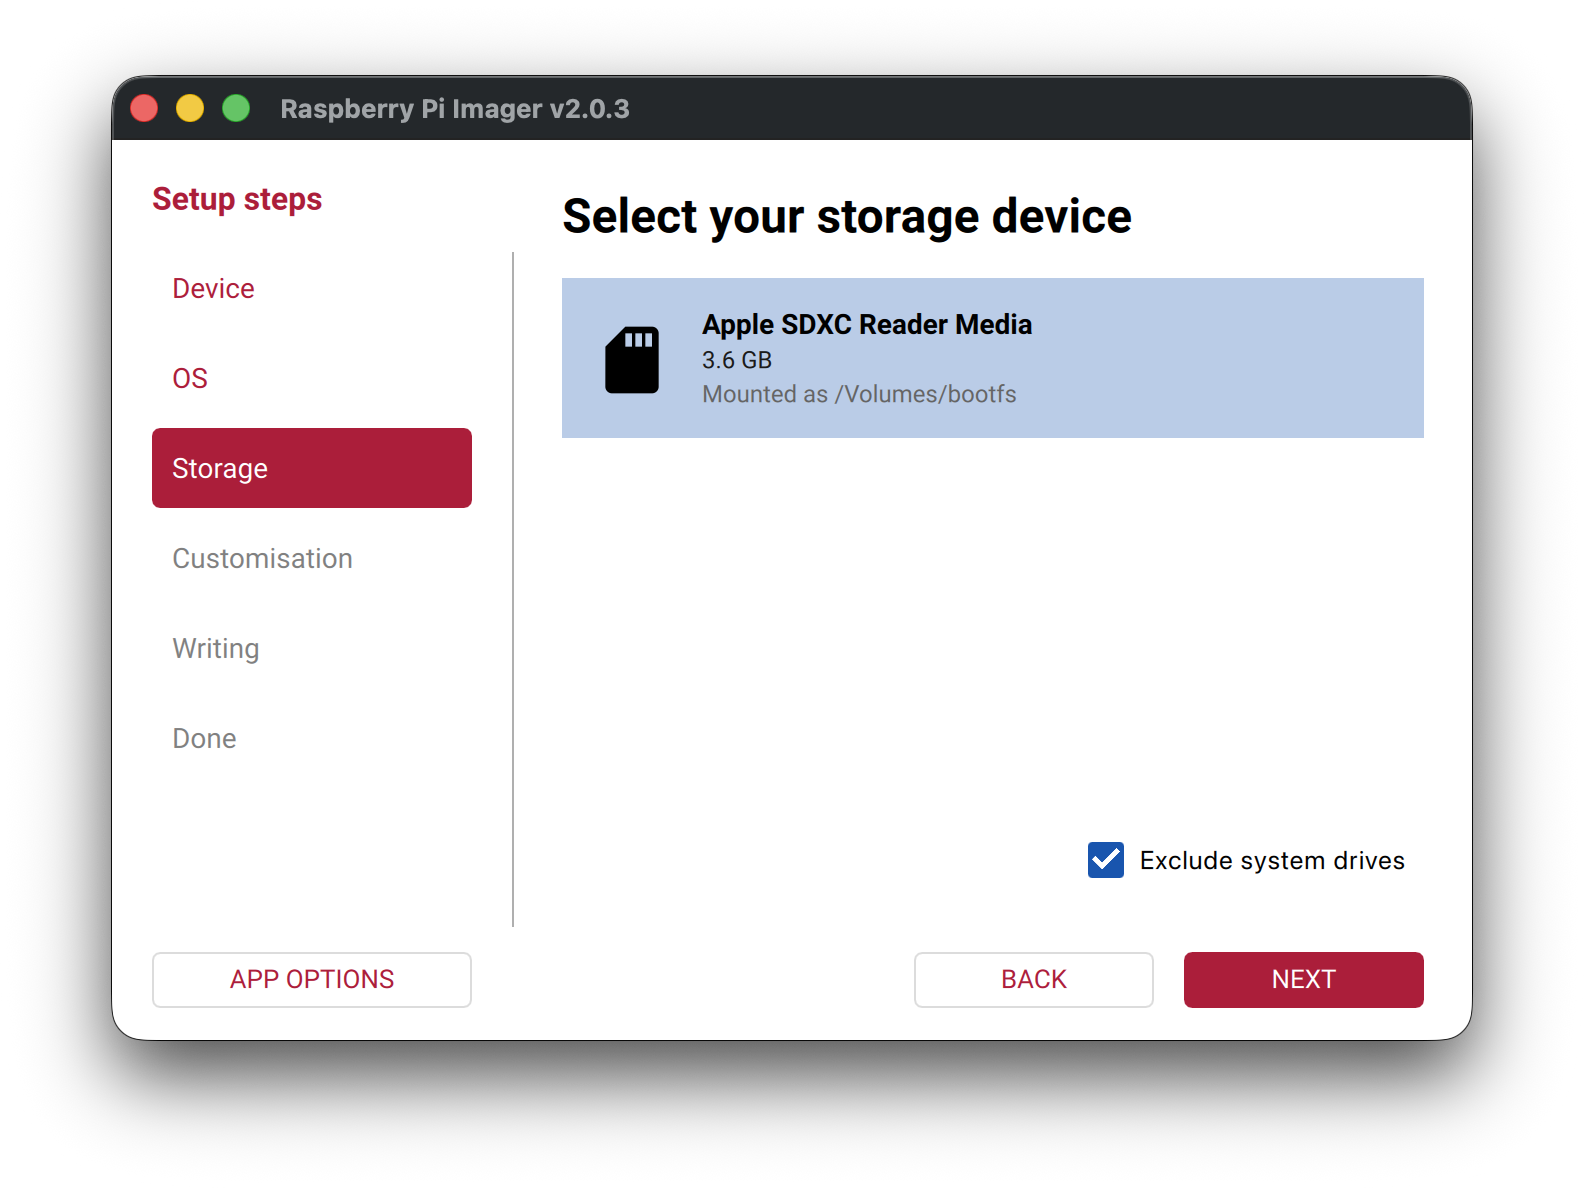
Task: Maximize the window with the green button
Action: click(236, 108)
